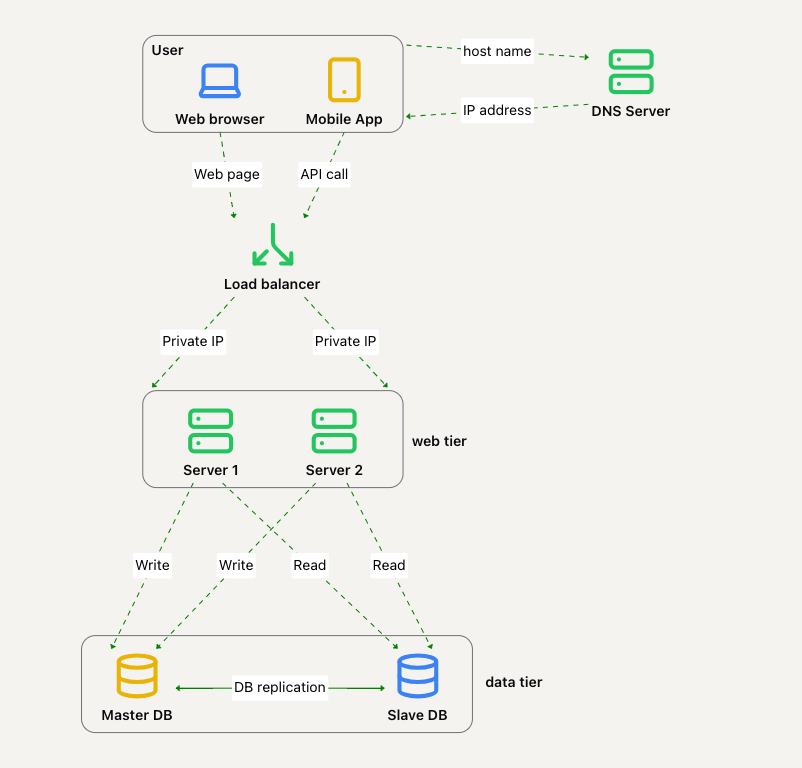
Task: Select the 'IP address' arrow label
Action: [x=497, y=110]
